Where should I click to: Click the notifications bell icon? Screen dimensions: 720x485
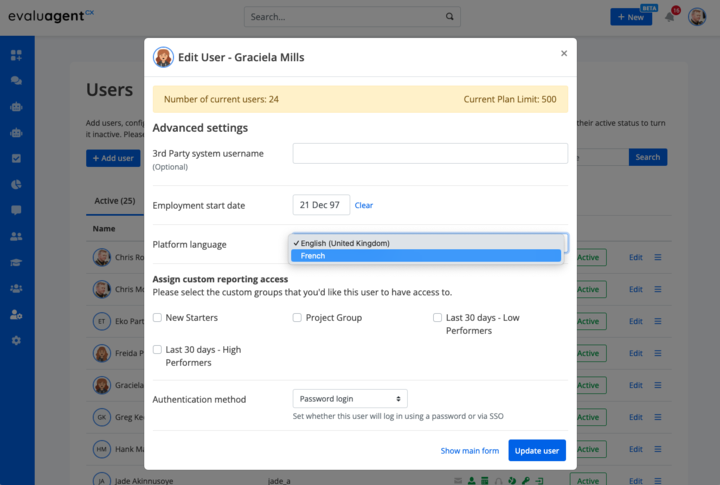click(670, 17)
